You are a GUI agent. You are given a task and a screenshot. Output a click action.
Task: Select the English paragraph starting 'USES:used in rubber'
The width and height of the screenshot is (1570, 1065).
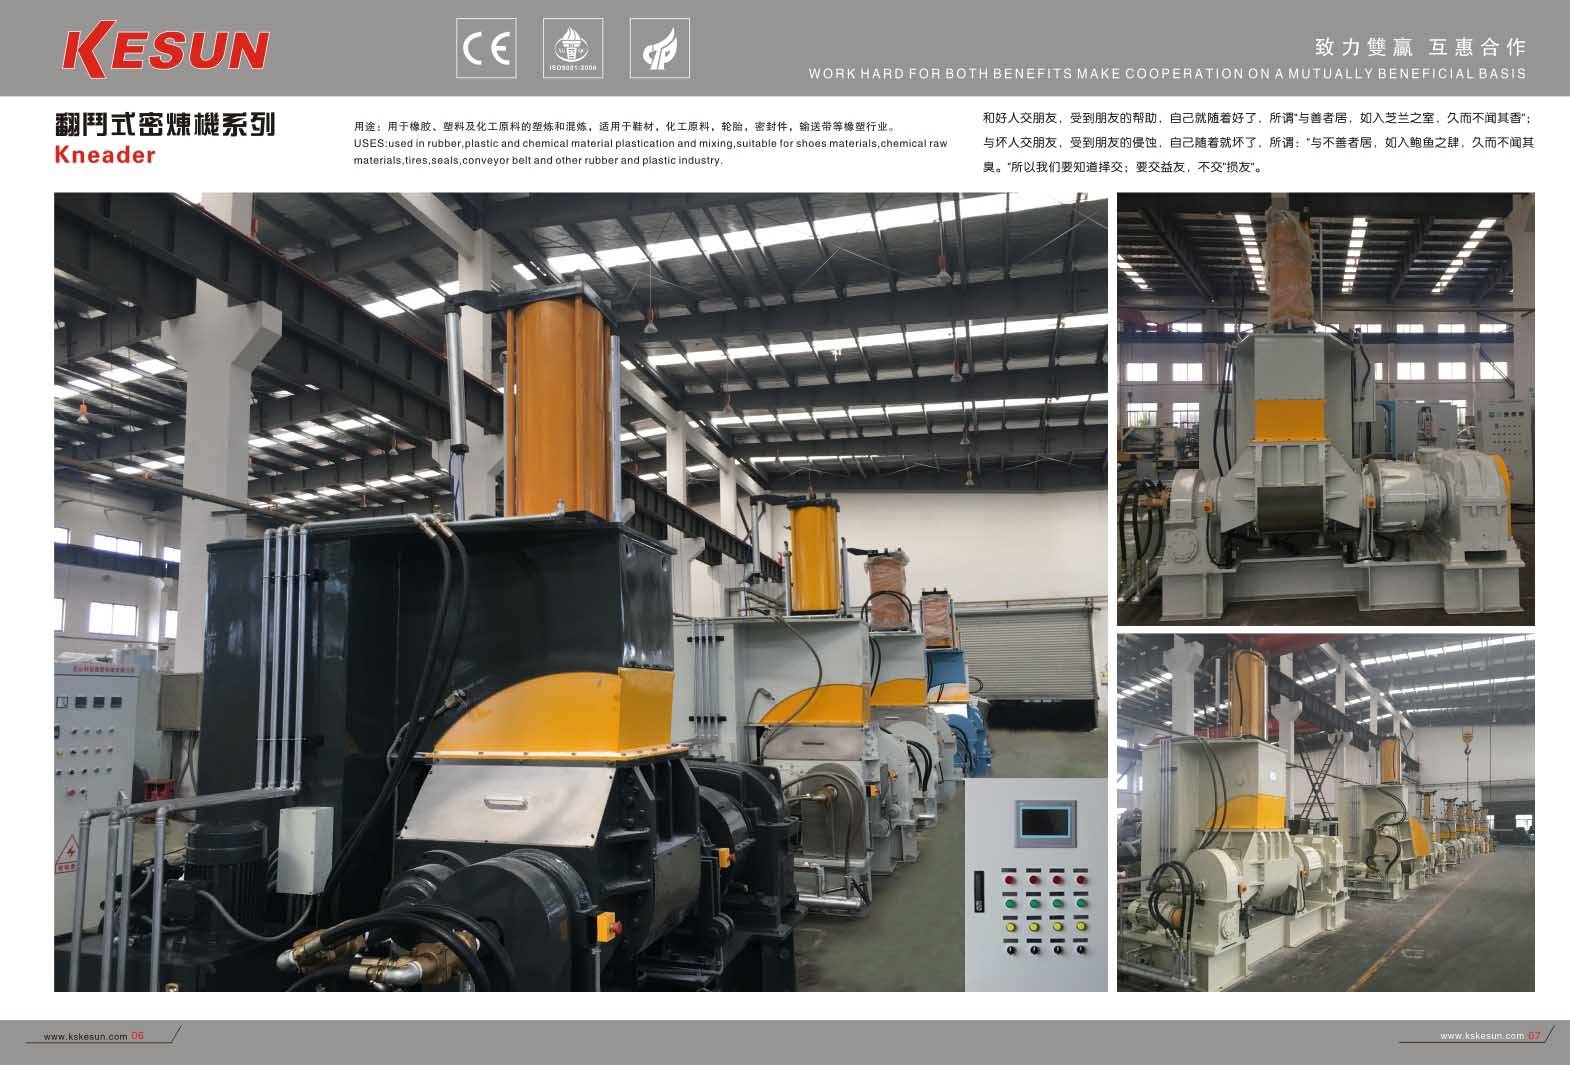pos(650,152)
